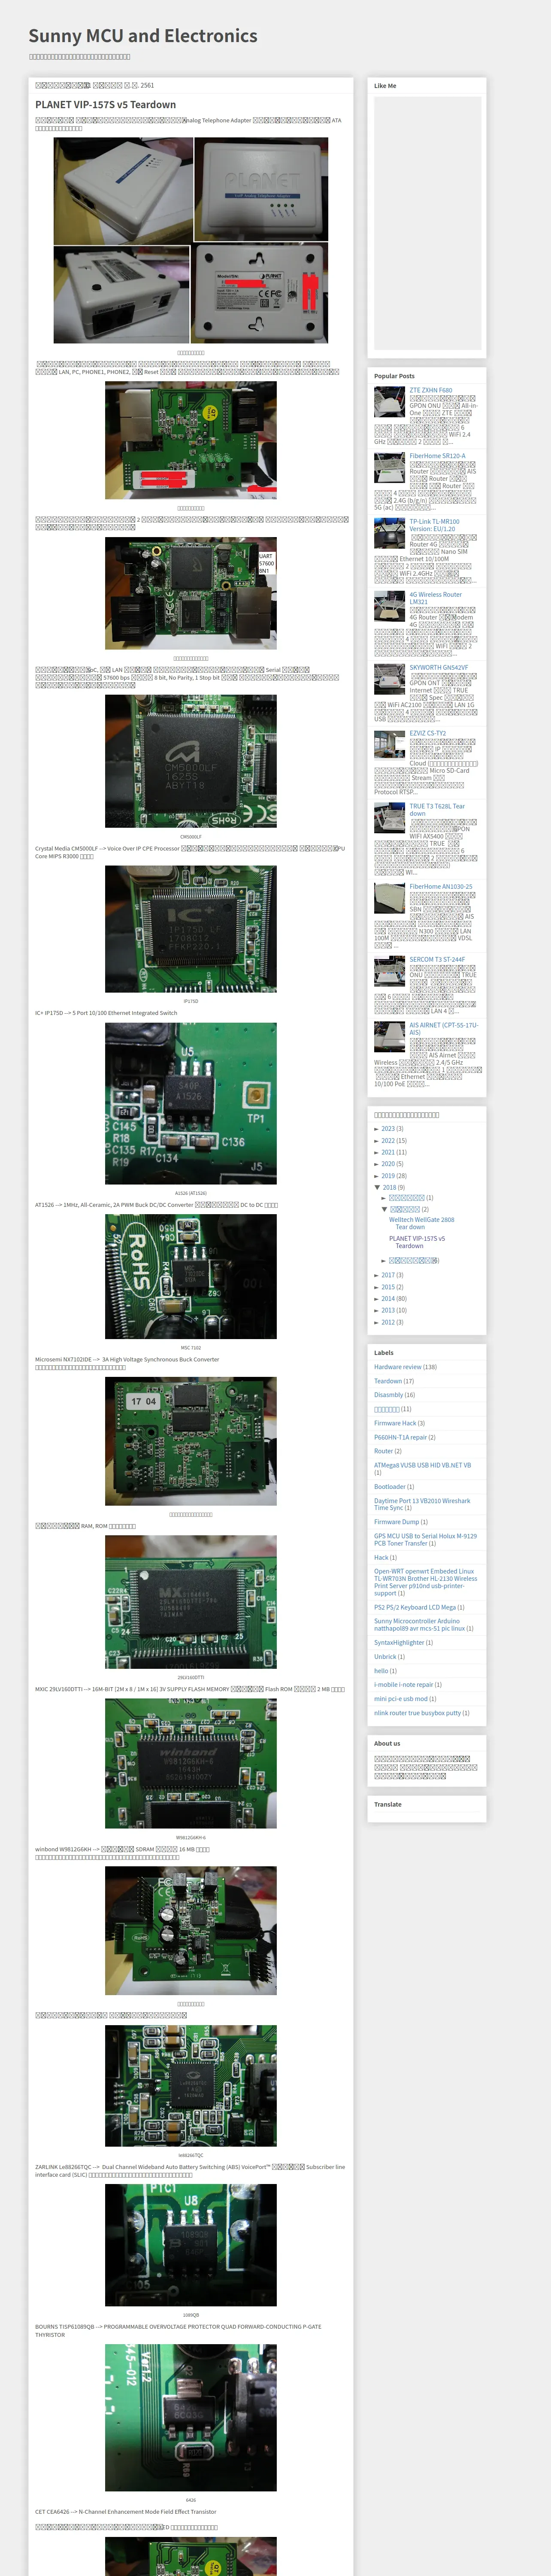
Task: Filter by Firmware Dump label
Action: [x=396, y=1522]
